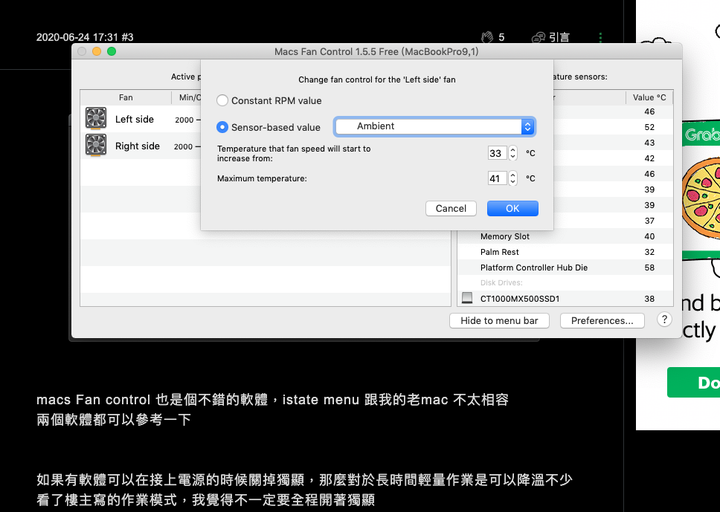The height and width of the screenshot is (512, 720).
Task: Click the stepper beside the 41 temperature
Action: click(512, 178)
